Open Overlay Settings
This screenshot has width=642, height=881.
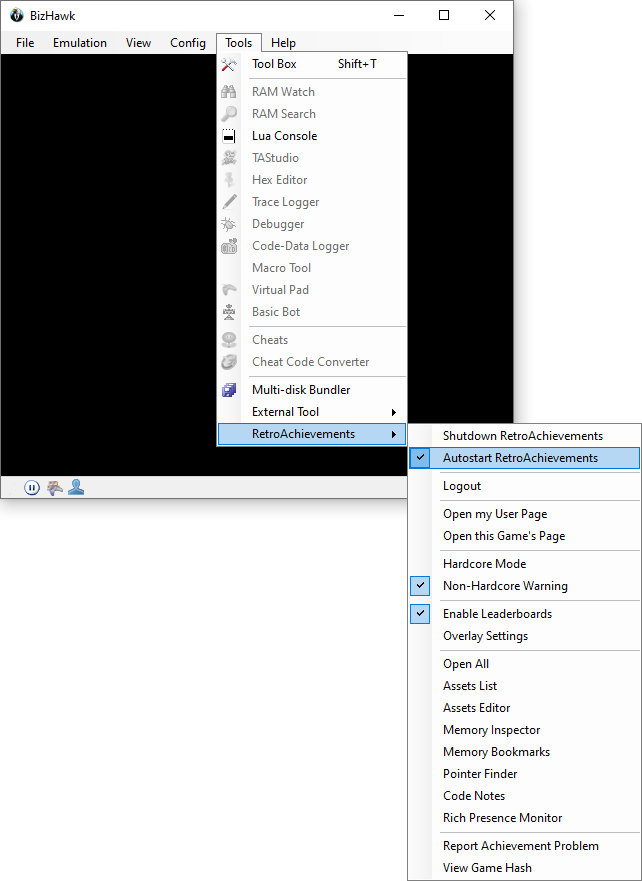pos(485,636)
